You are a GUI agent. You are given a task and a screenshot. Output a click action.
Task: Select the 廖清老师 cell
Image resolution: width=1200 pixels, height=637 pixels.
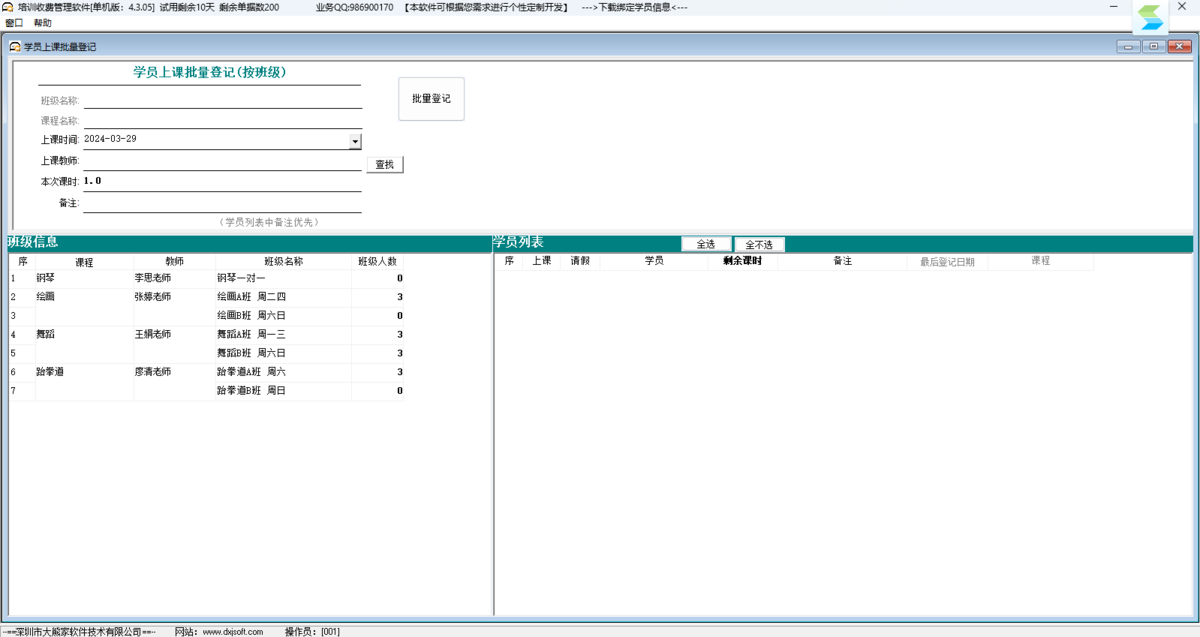click(x=174, y=372)
